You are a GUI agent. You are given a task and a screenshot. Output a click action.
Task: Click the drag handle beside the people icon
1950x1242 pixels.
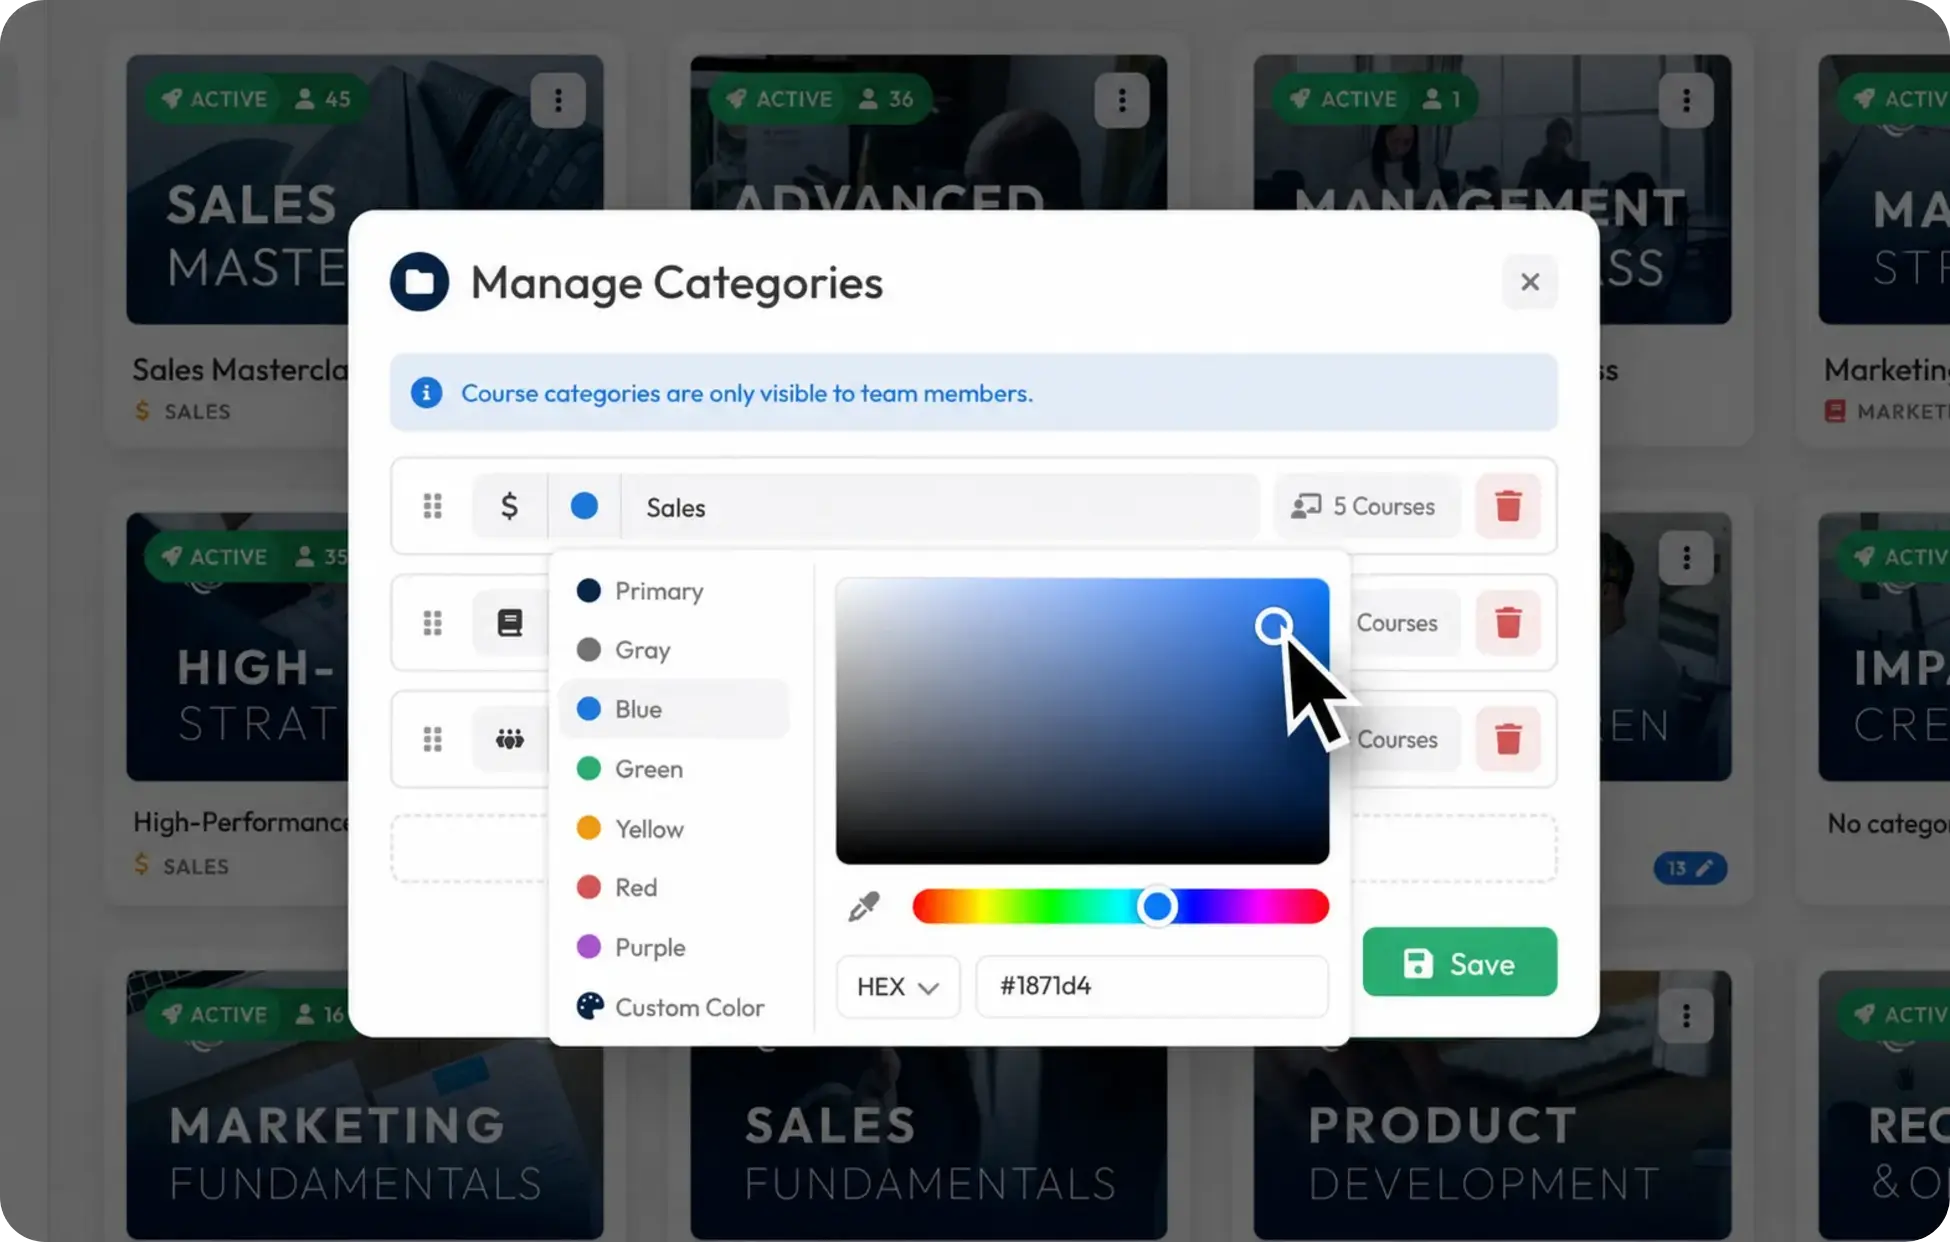[x=432, y=740]
